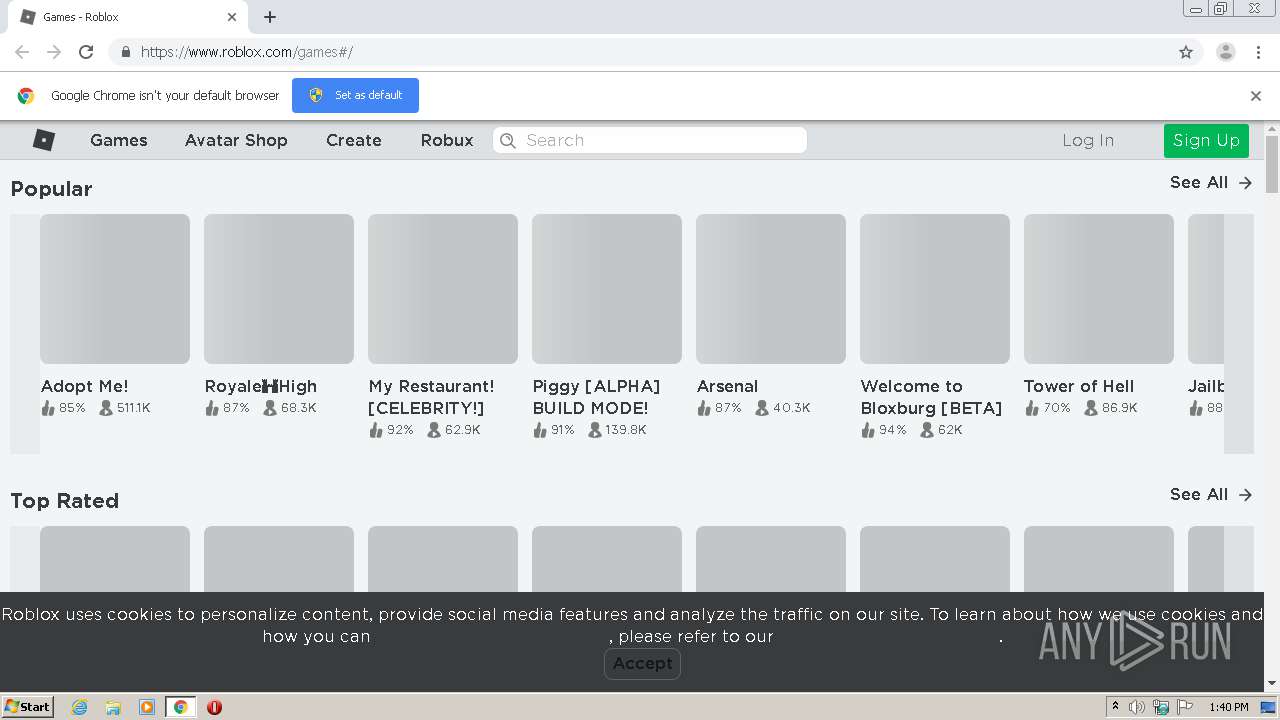Open the Adopt Me! game thumbnail

coord(115,289)
